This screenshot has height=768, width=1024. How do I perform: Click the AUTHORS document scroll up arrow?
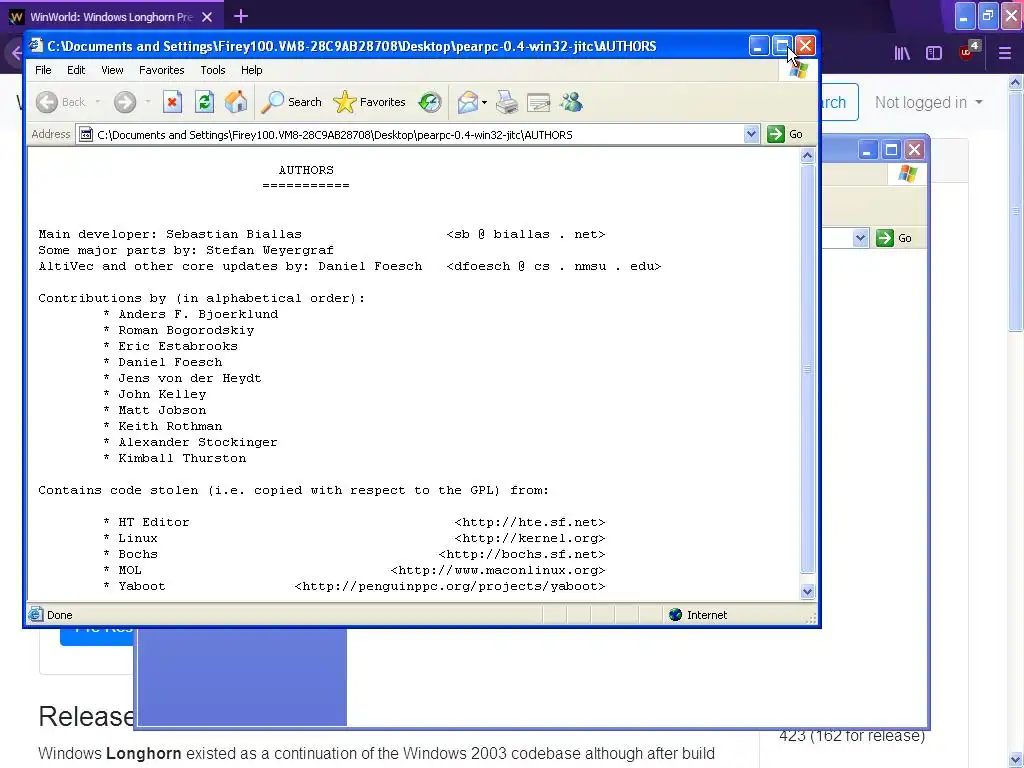point(807,155)
